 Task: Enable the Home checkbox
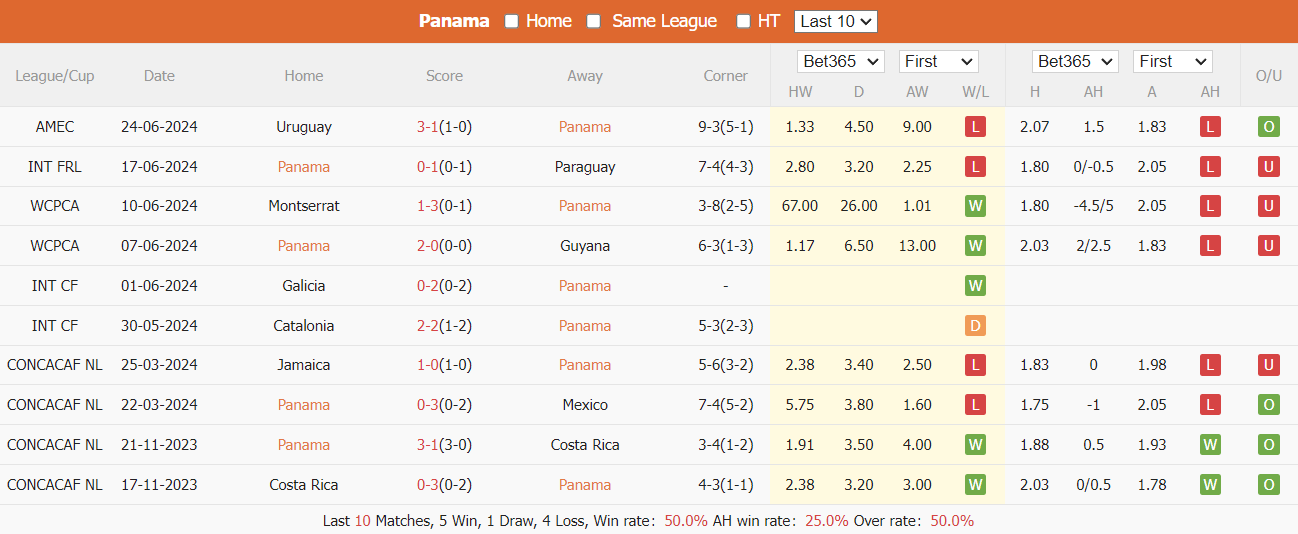[512, 22]
